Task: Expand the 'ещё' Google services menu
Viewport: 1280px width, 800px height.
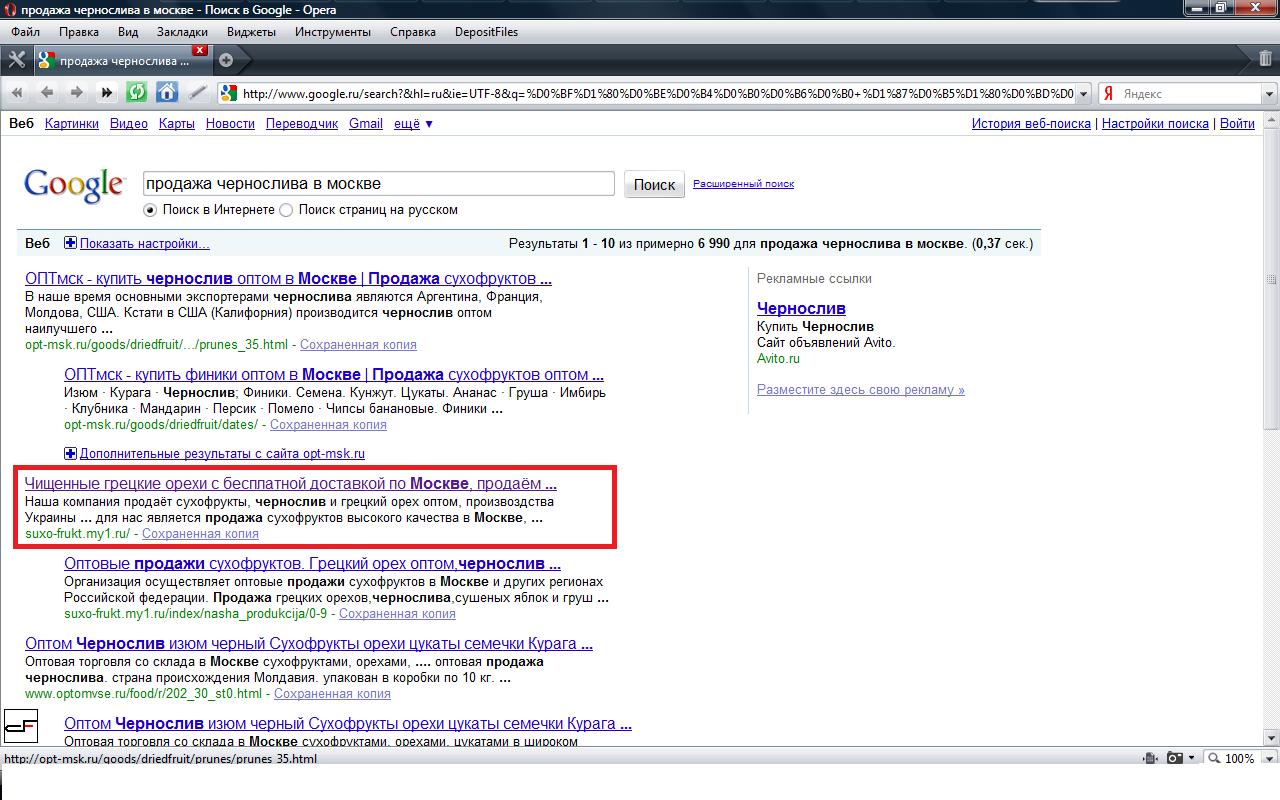Action: (x=414, y=124)
